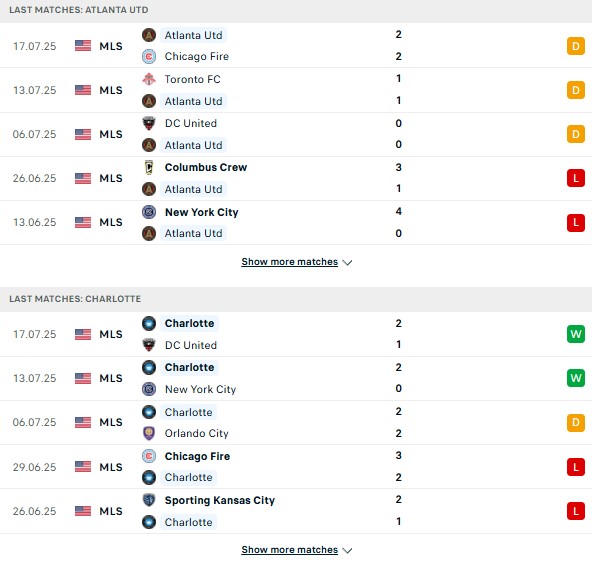Click the orange D badge for Orlando City match

(575, 422)
